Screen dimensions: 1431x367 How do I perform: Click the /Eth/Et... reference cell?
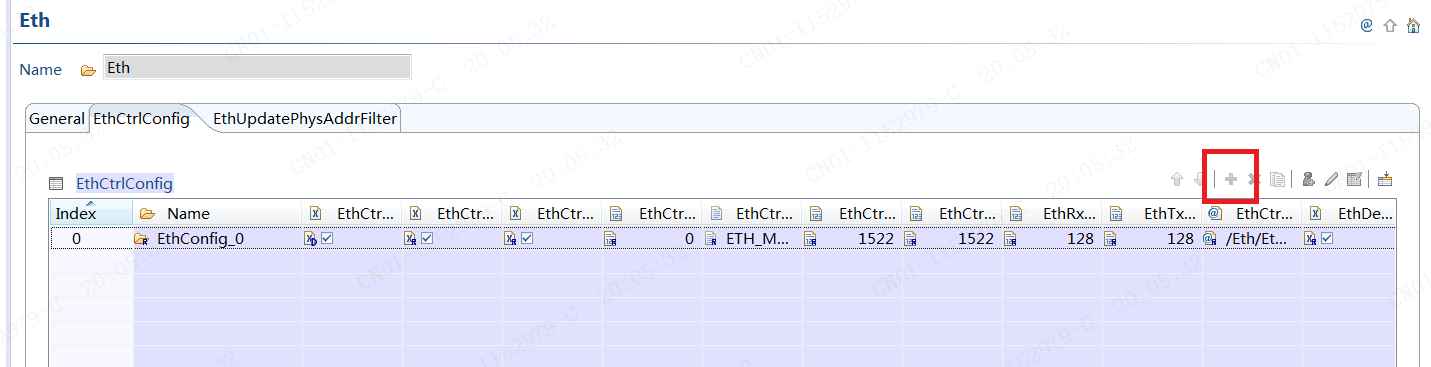point(1252,239)
